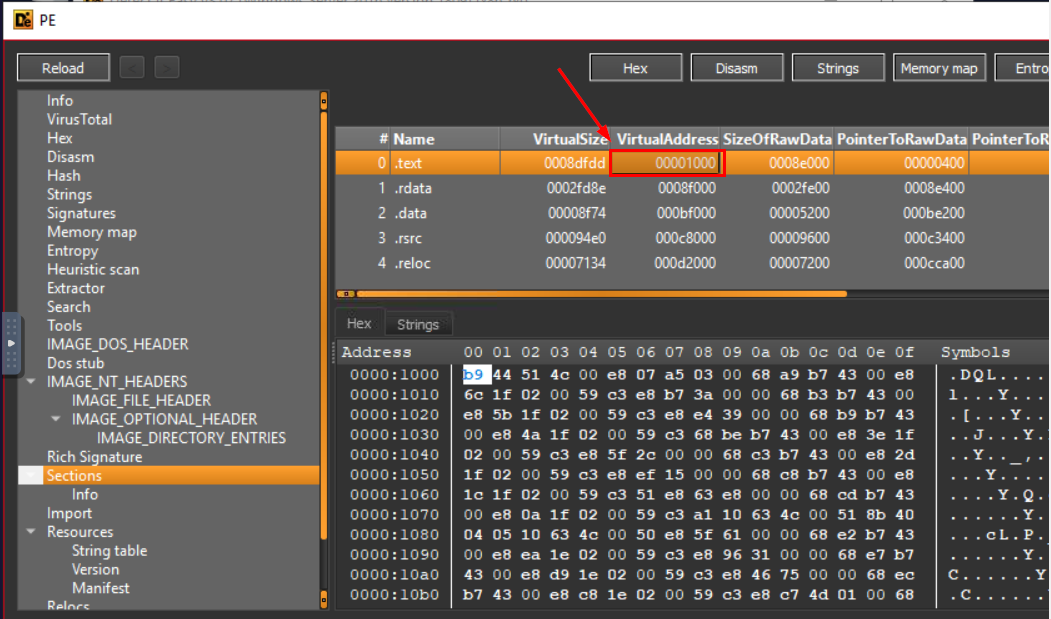This screenshot has height=619, width=1051.
Task: Click the forward navigation arrow button
Action: point(167,68)
